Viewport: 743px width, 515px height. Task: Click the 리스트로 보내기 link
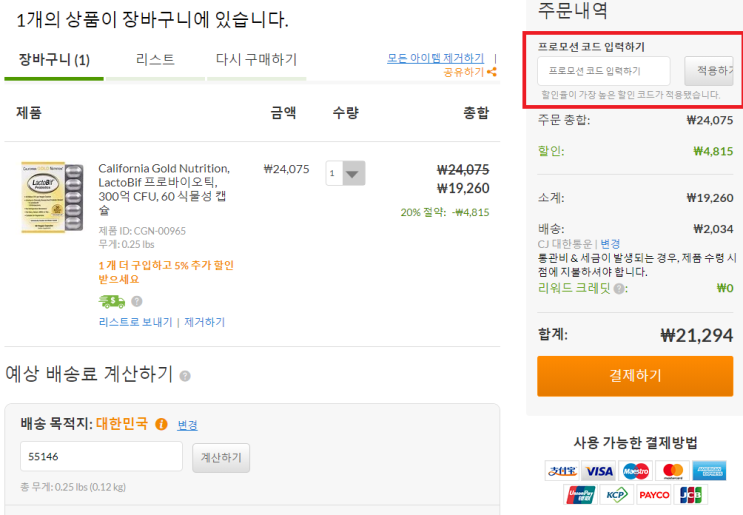click(x=136, y=322)
